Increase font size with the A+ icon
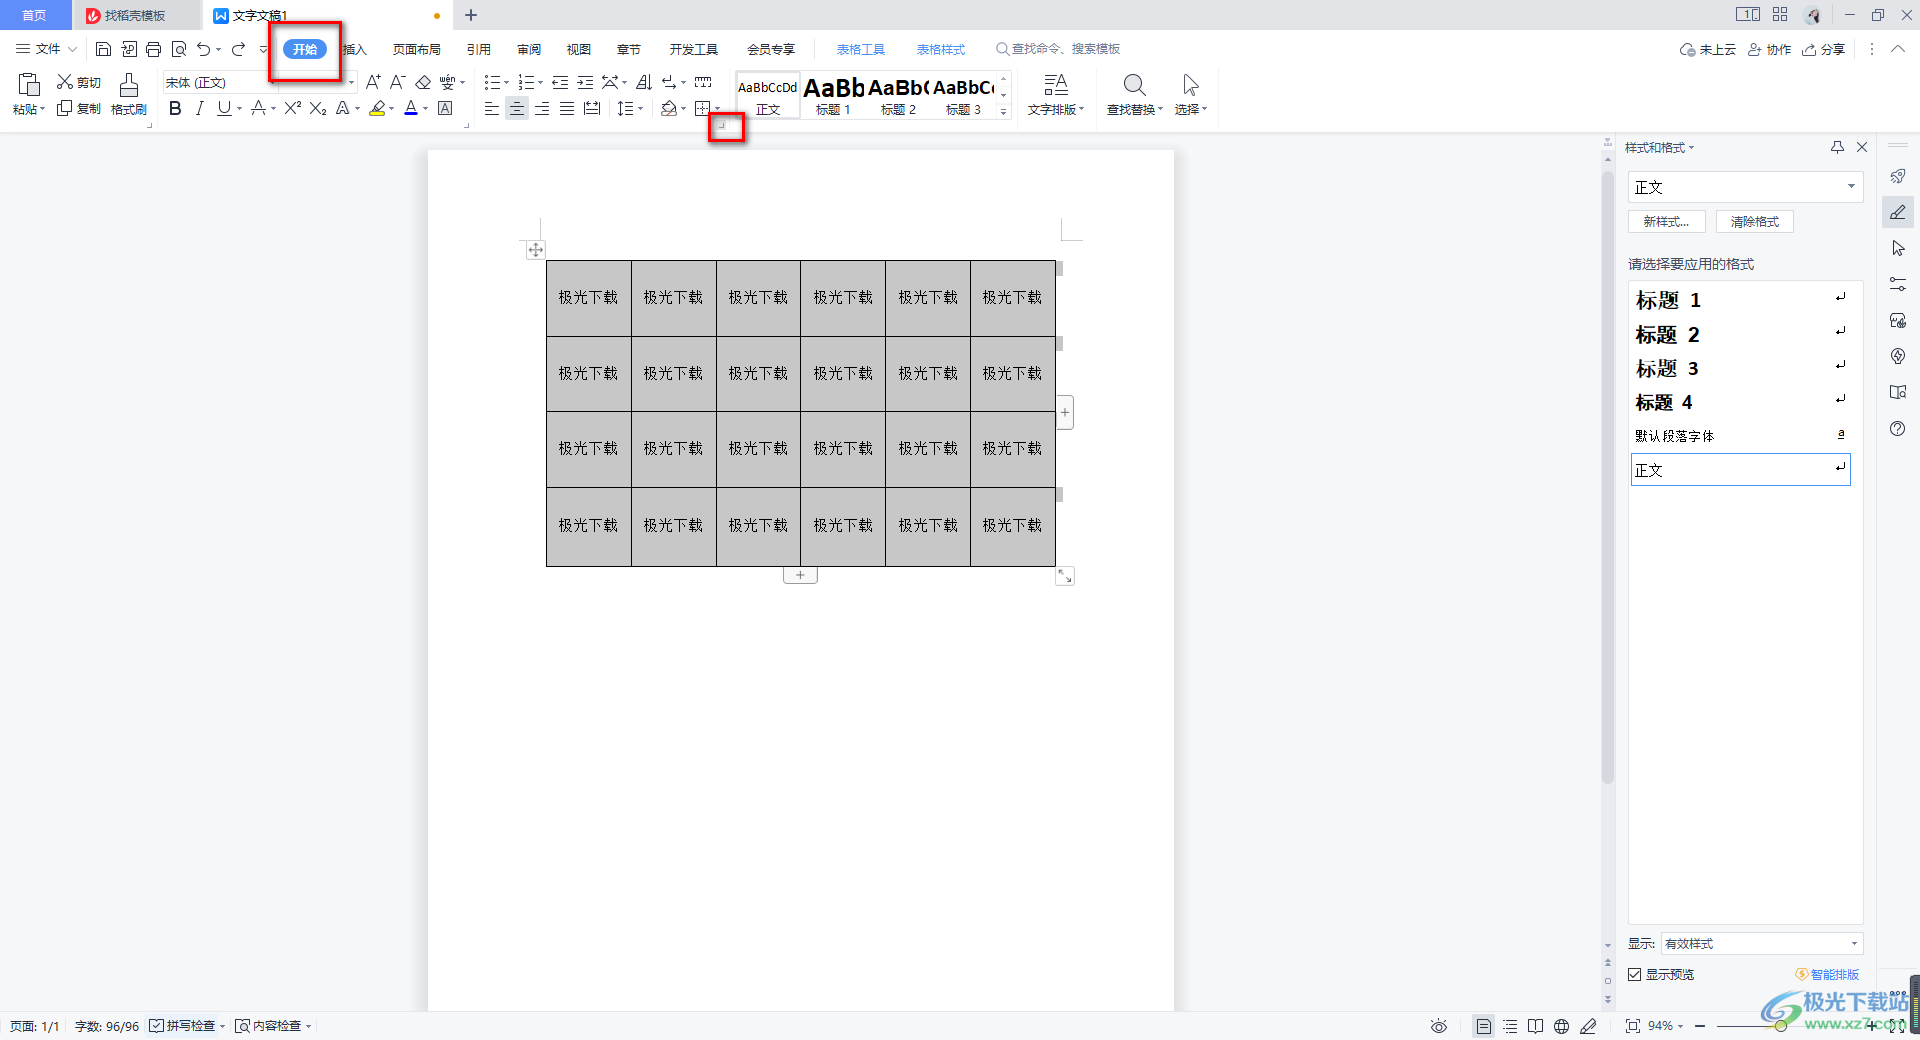Screen dimensions: 1920x1040 tap(373, 82)
